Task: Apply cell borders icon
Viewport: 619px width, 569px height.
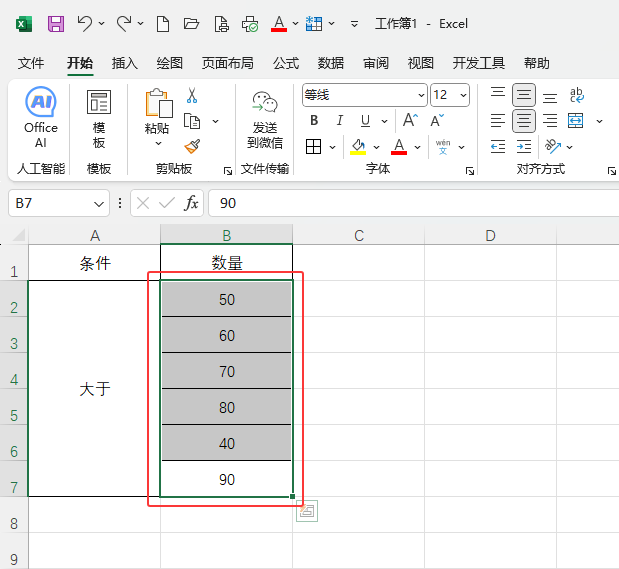Action: click(x=313, y=147)
